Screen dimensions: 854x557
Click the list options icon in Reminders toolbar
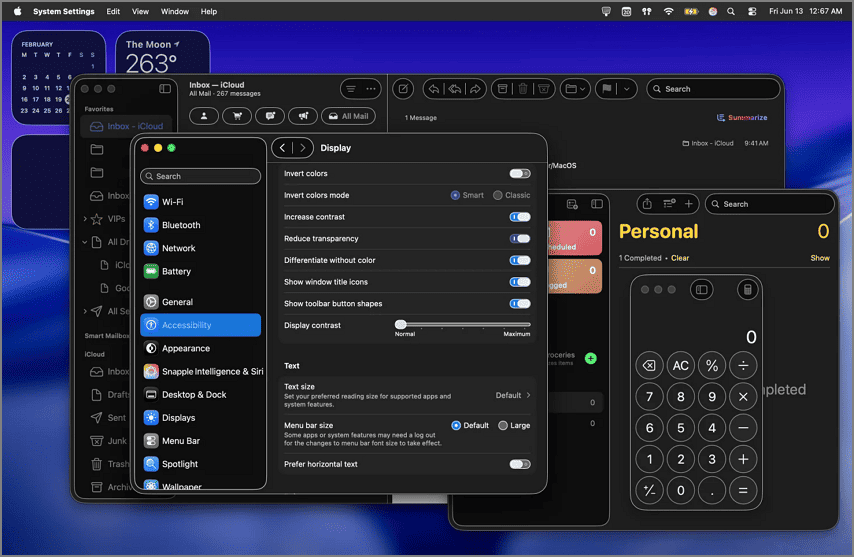pos(669,204)
